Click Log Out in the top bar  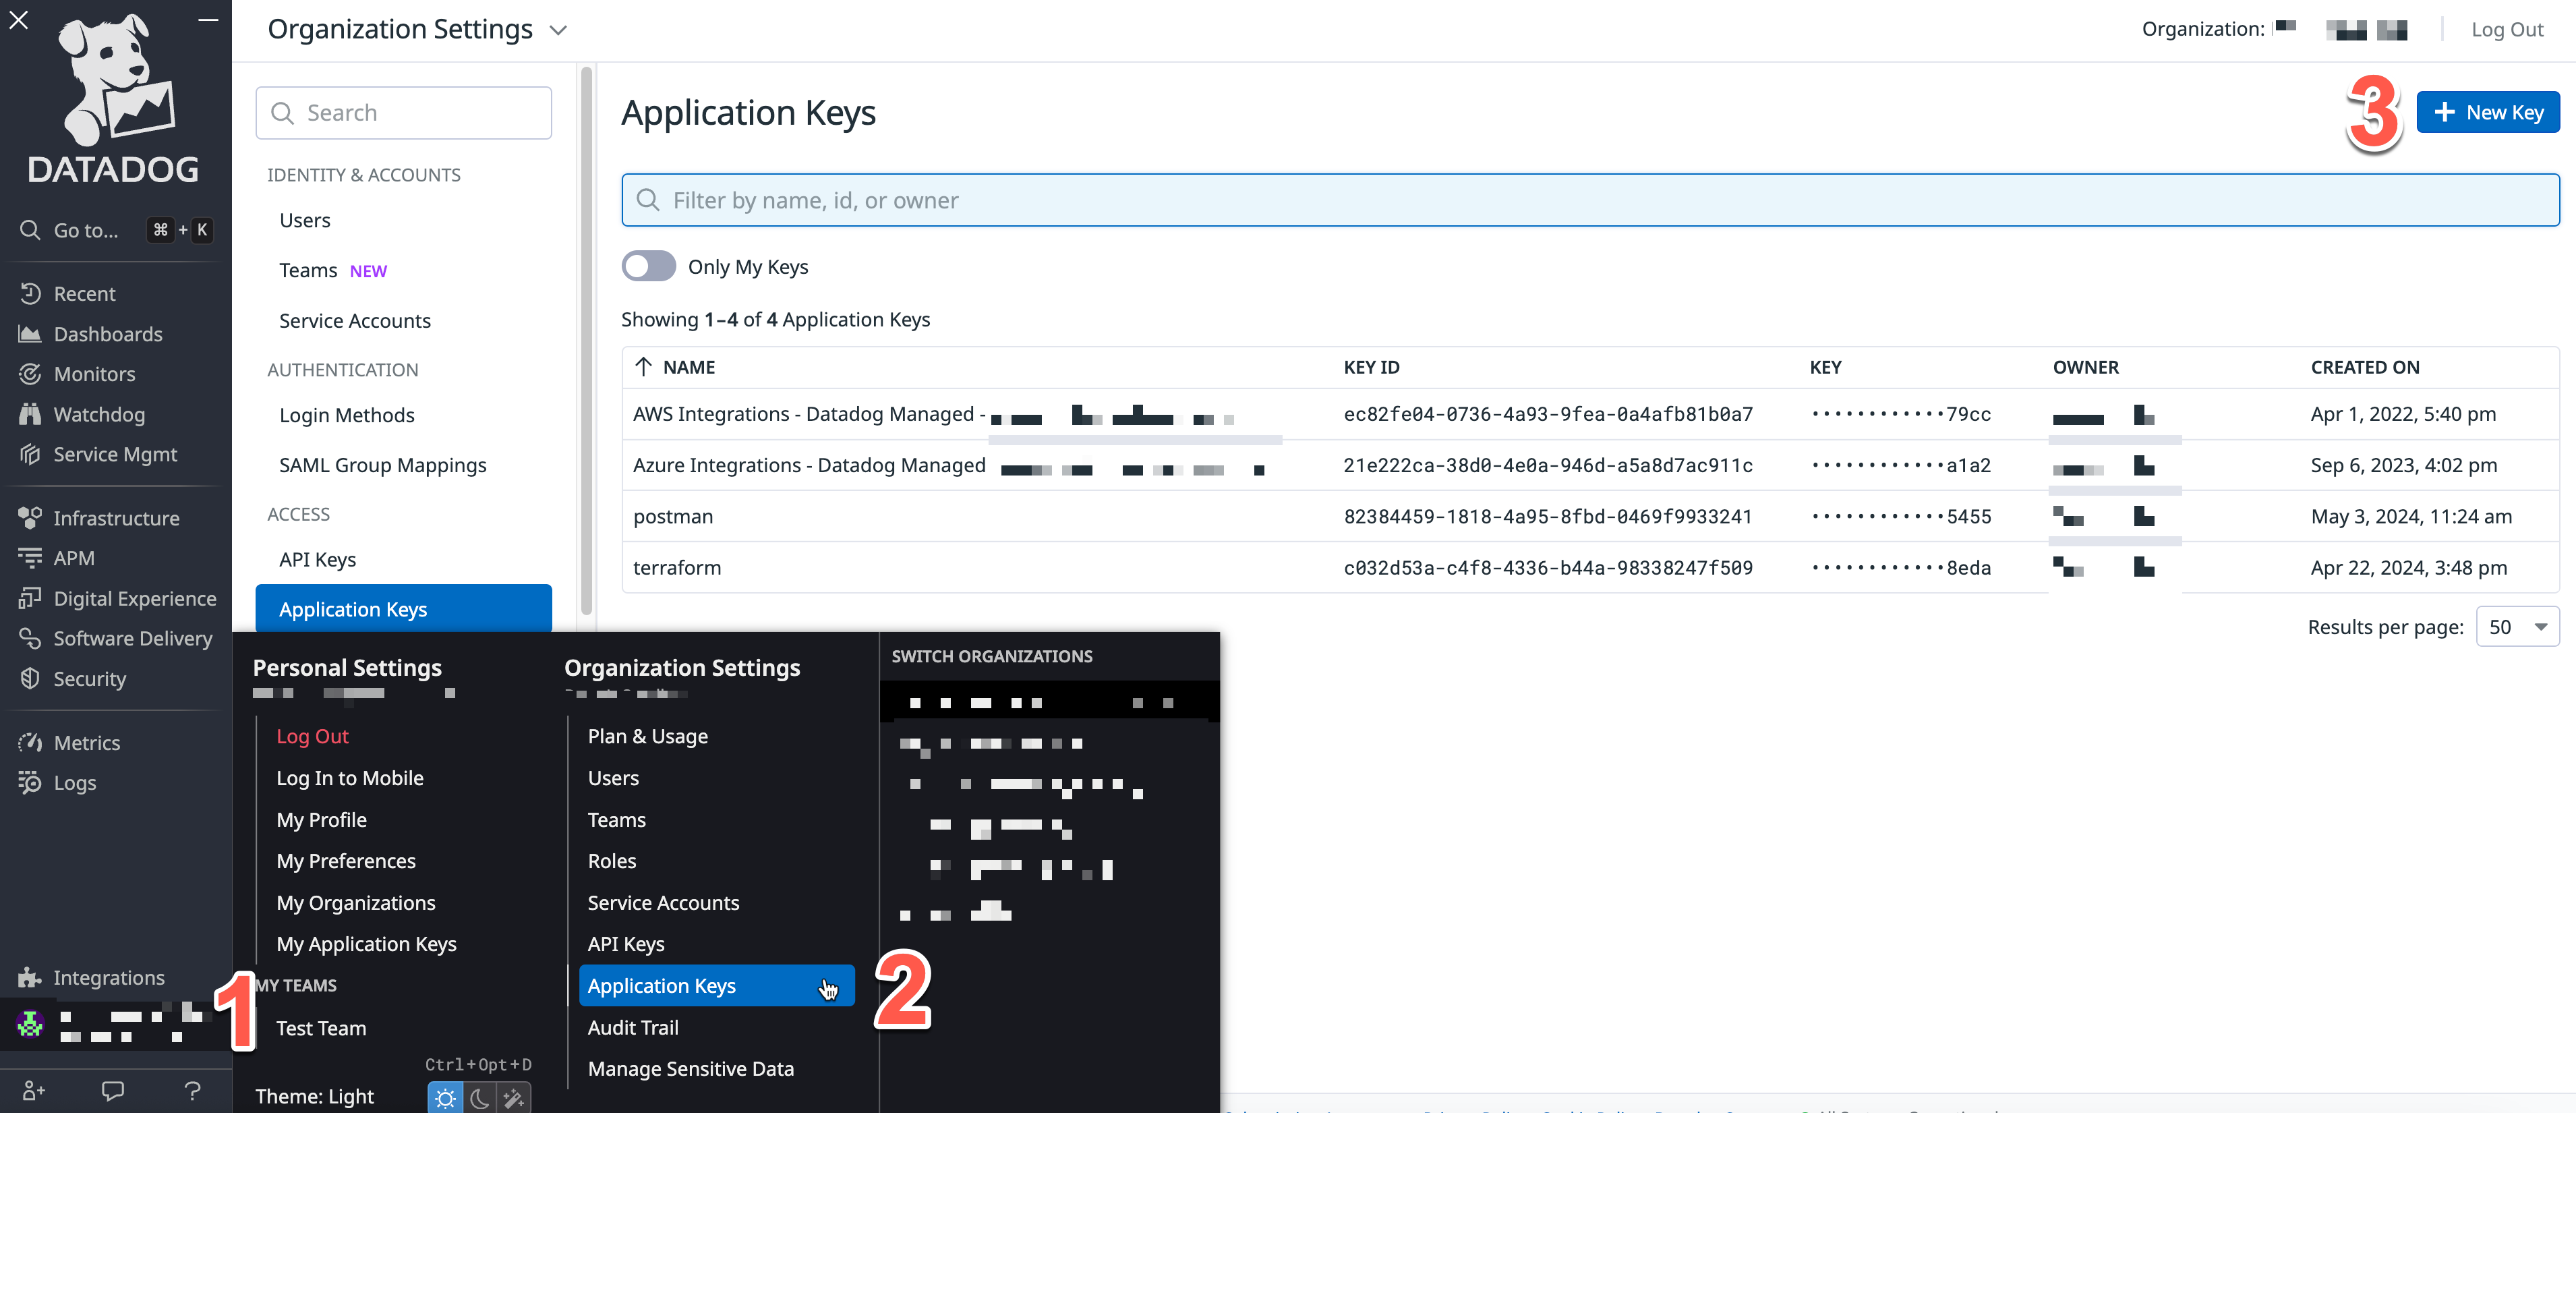(2507, 29)
